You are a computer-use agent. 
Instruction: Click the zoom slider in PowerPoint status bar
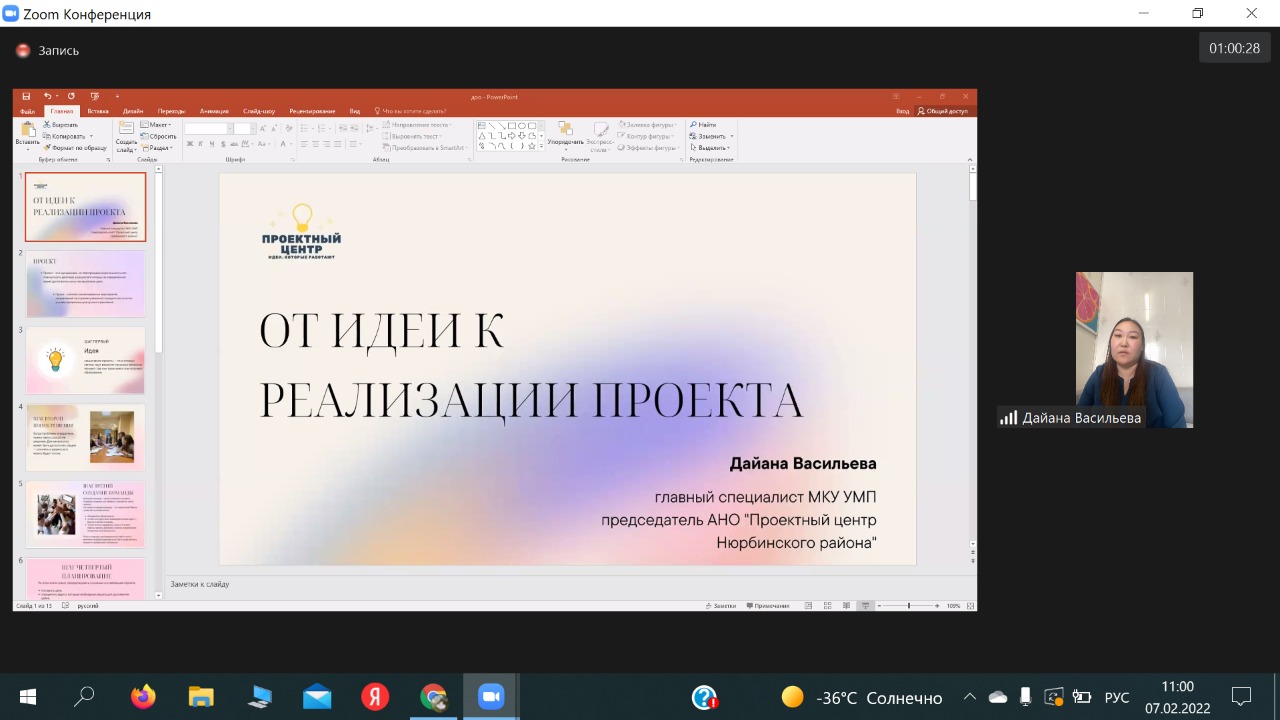(x=909, y=606)
